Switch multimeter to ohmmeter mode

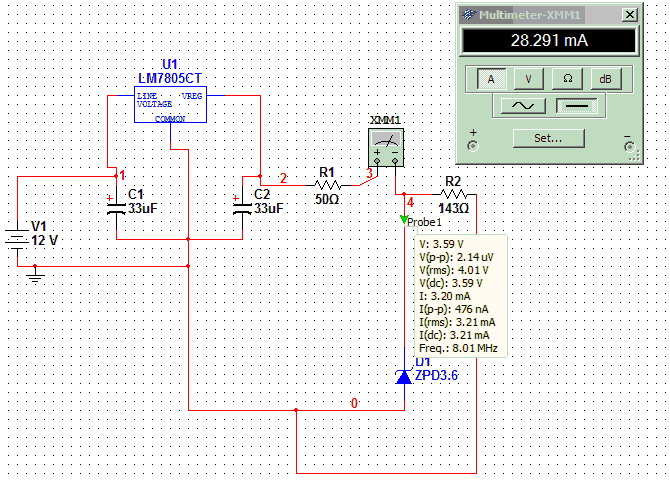pos(567,79)
